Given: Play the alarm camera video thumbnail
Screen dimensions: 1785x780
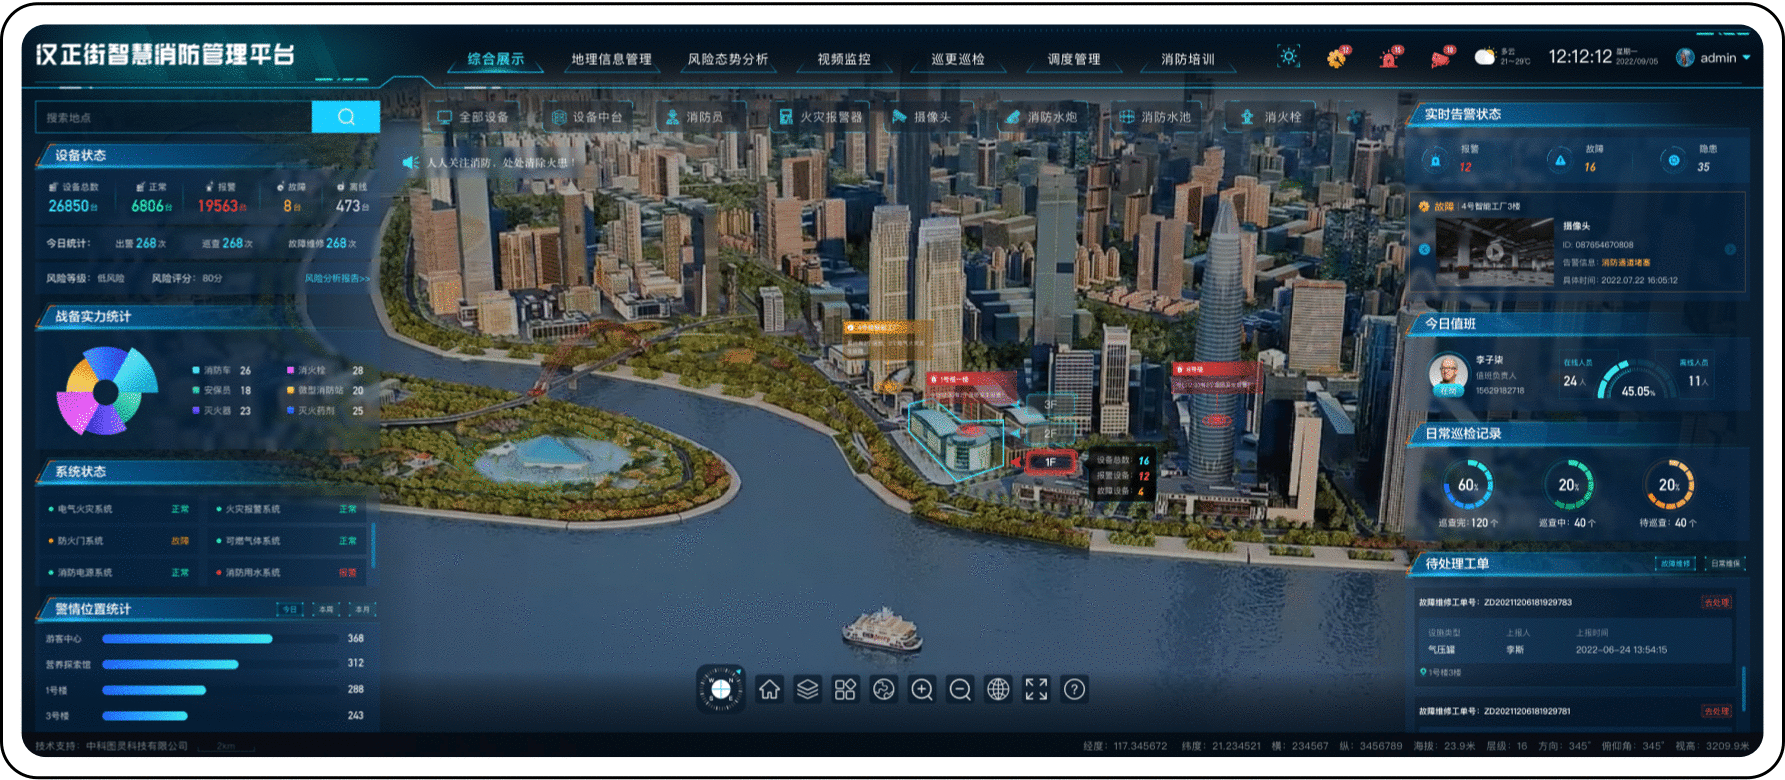Looking at the screenshot, I should tap(1494, 251).
